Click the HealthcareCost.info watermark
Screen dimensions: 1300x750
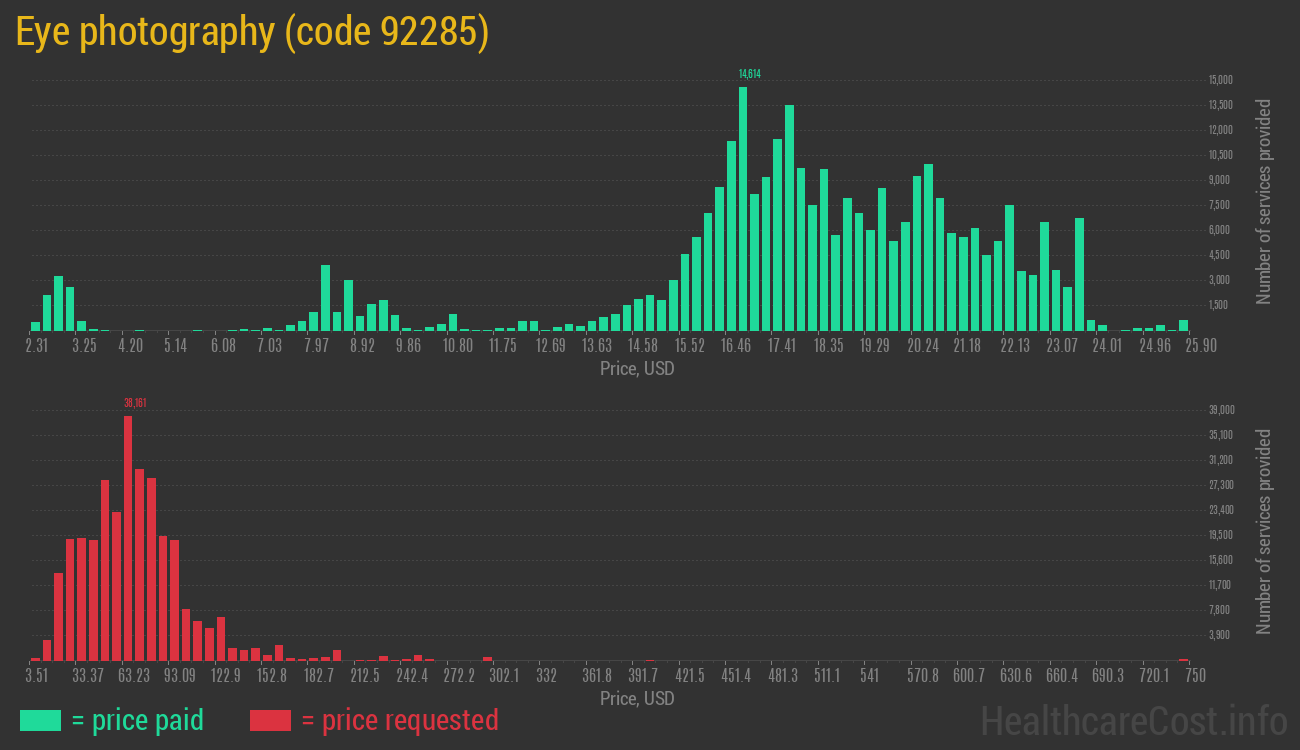[1132, 720]
